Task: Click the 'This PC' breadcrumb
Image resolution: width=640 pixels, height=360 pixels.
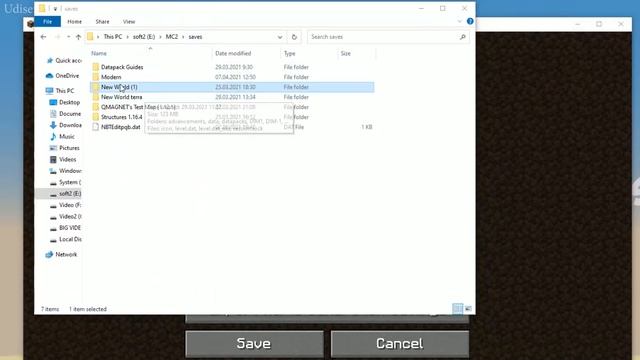Action: point(113,37)
